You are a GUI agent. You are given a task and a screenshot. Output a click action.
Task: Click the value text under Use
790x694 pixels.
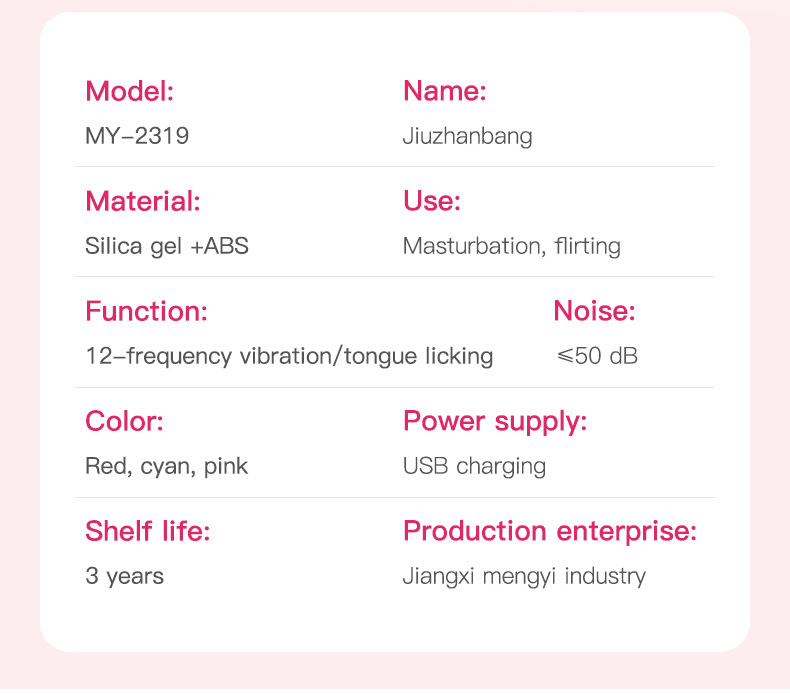point(511,246)
